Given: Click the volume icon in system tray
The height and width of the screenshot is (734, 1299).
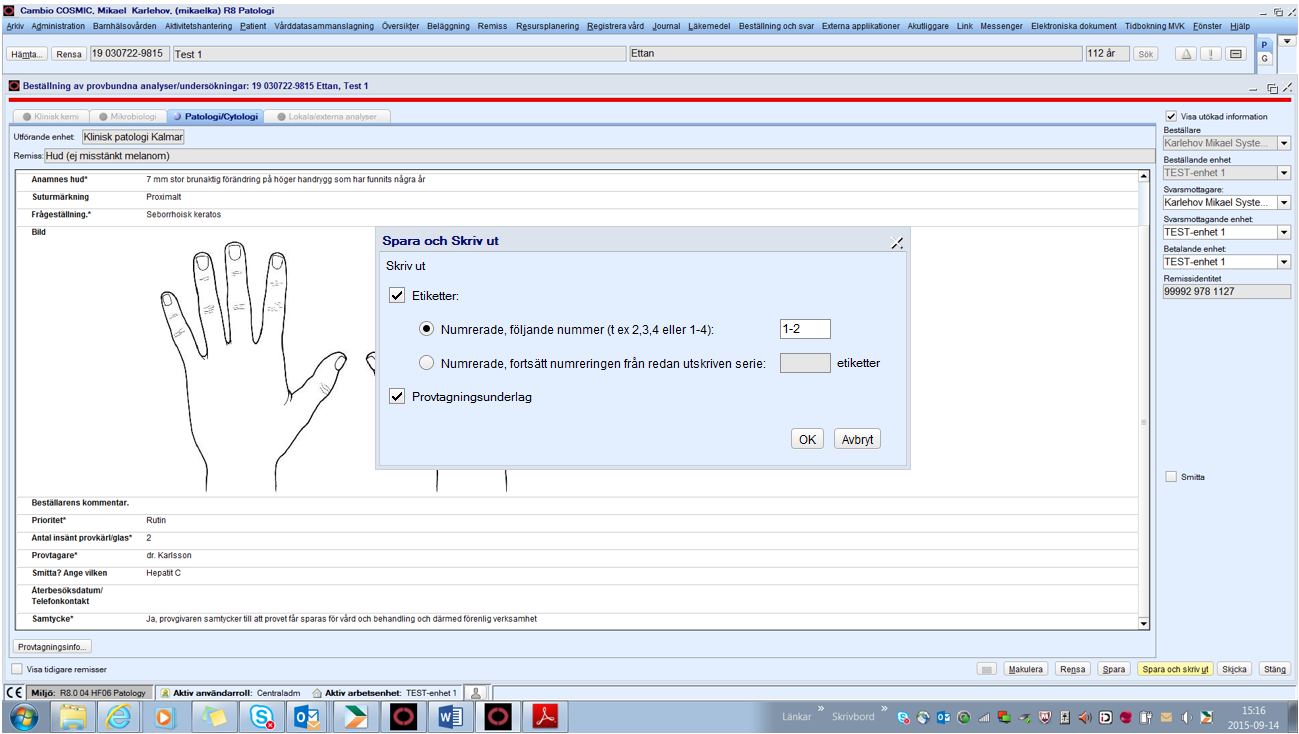Looking at the screenshot, I should 1187,716.
